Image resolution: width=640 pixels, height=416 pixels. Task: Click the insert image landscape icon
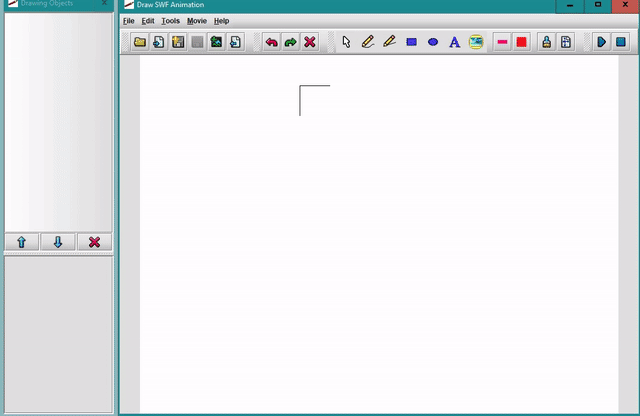216,42
